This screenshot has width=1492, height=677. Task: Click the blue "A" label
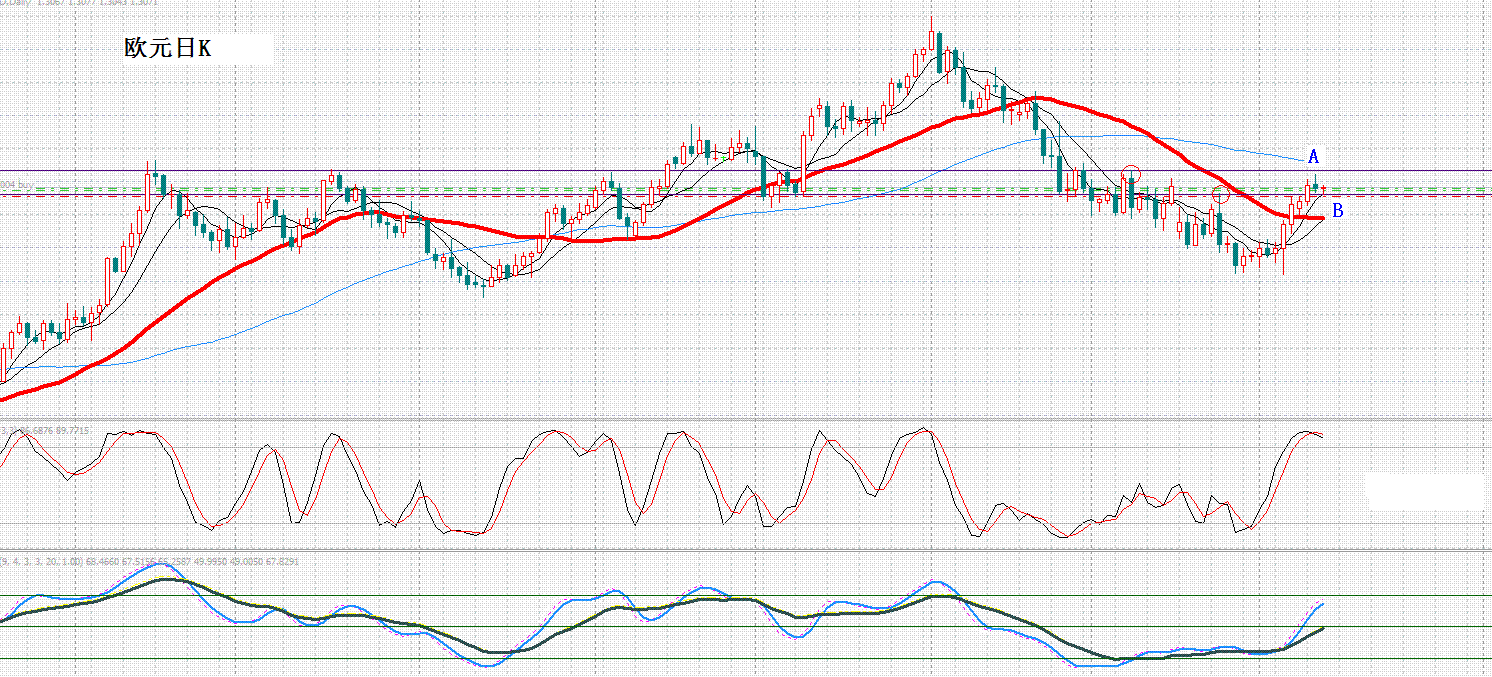click(x=1314, y=157)
